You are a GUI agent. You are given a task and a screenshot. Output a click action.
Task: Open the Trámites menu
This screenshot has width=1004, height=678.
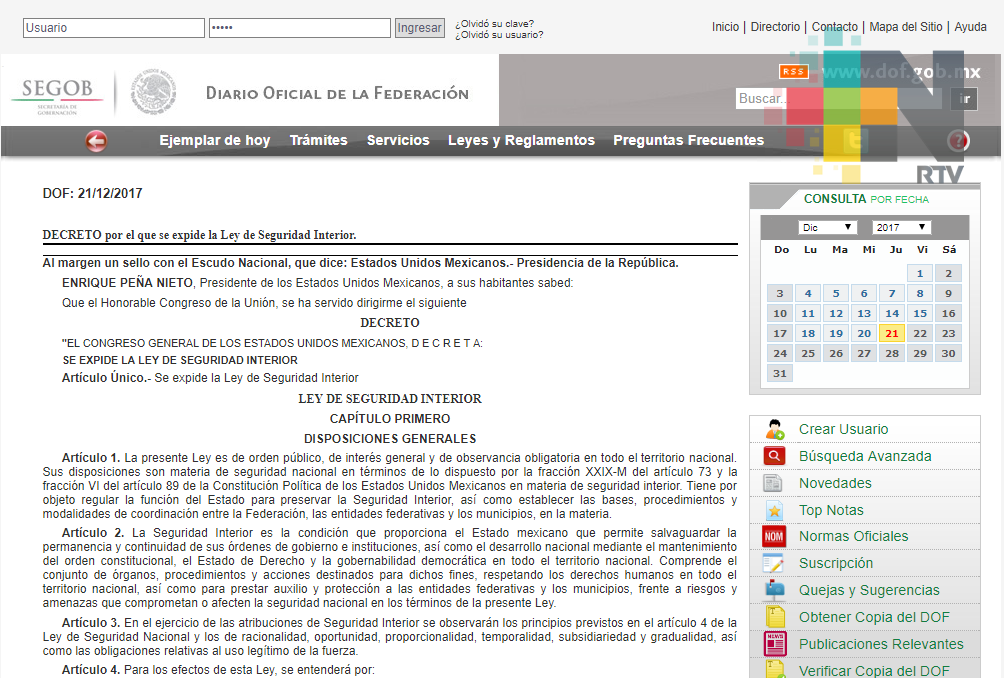pyautogui.click(x=318, y=140)
